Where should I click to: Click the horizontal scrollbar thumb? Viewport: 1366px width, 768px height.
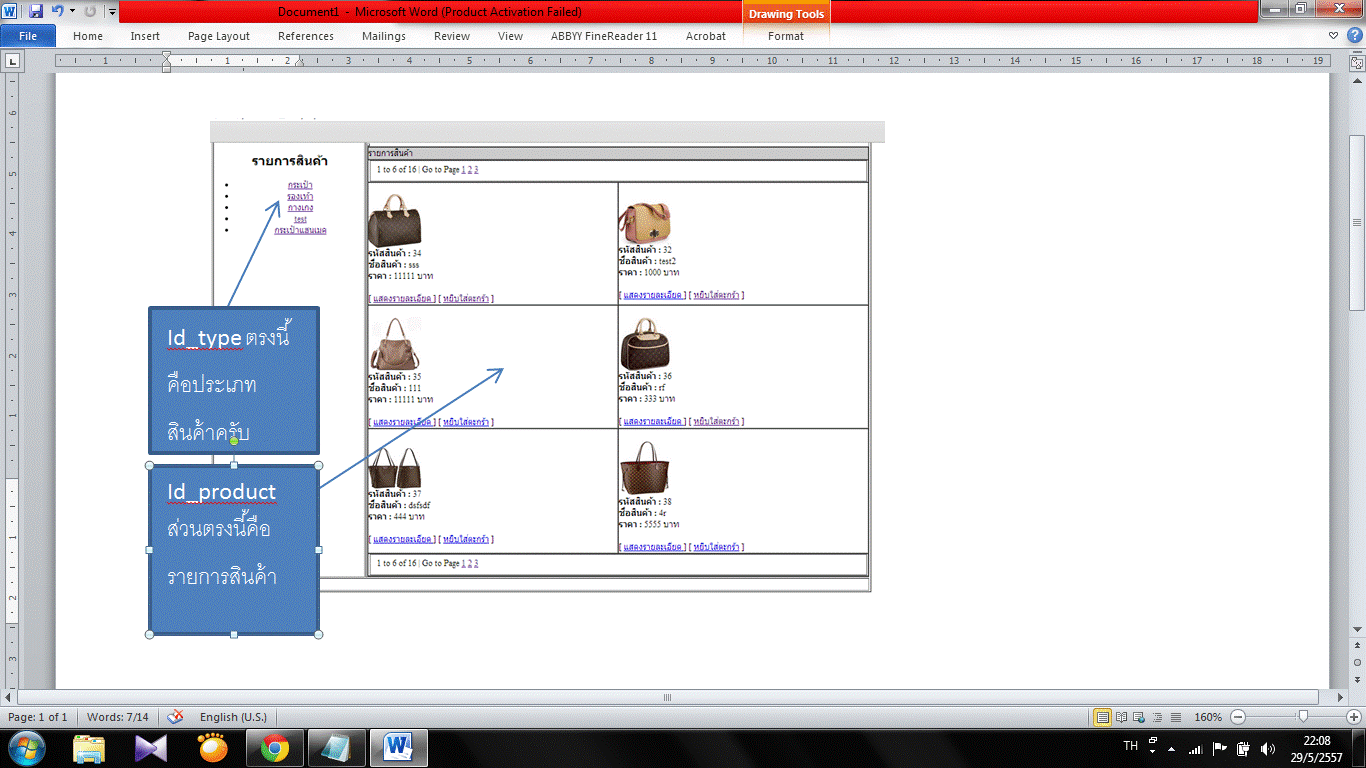667,697
